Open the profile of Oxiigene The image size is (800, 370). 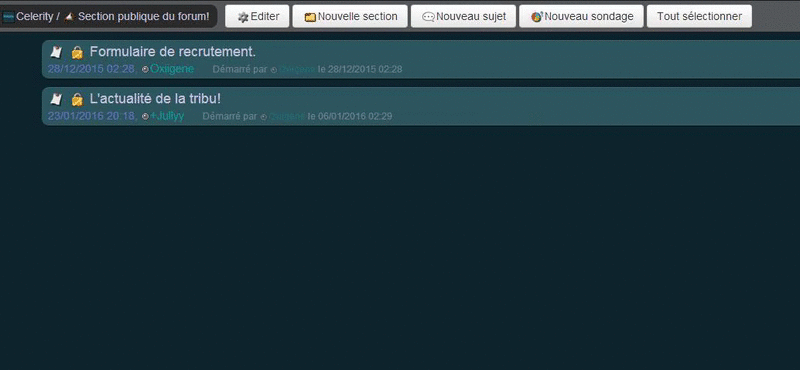tap(172, 69)
